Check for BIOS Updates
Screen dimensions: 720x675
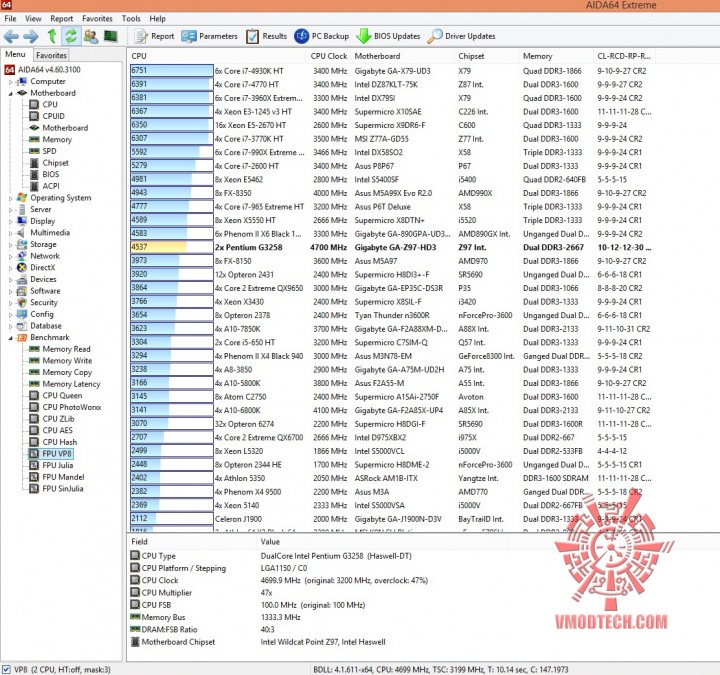point(388,36)
